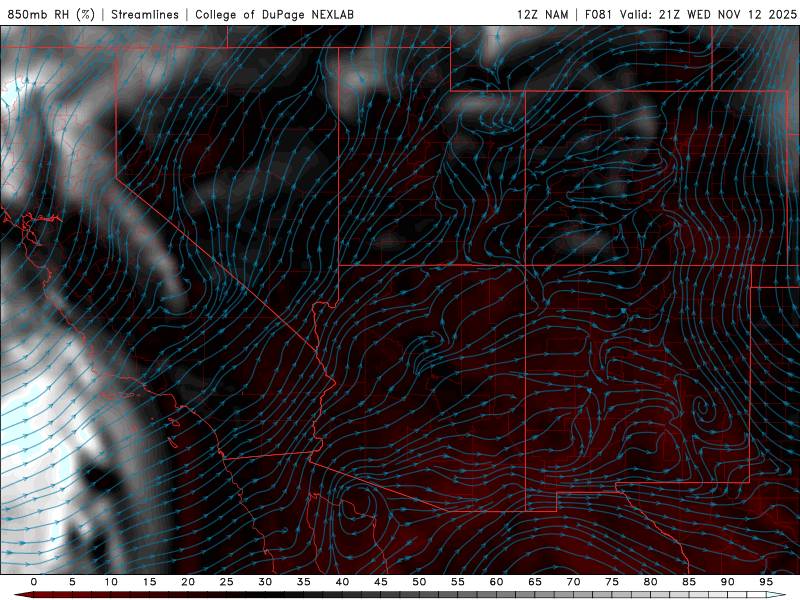Click the "90" label on the humidity scale

pyautogui.click(x=727, y=582)
